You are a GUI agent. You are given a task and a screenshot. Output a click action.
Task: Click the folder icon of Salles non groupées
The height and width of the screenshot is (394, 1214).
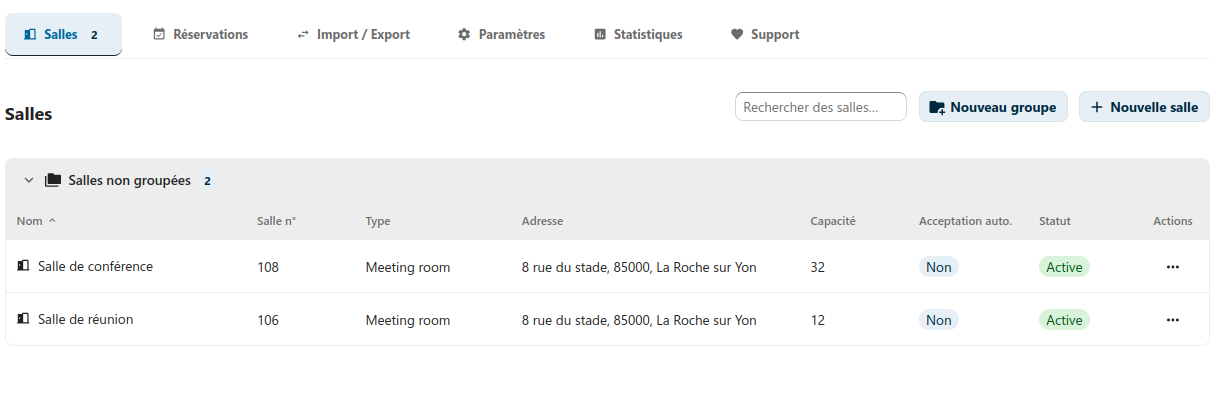(53, 181)
